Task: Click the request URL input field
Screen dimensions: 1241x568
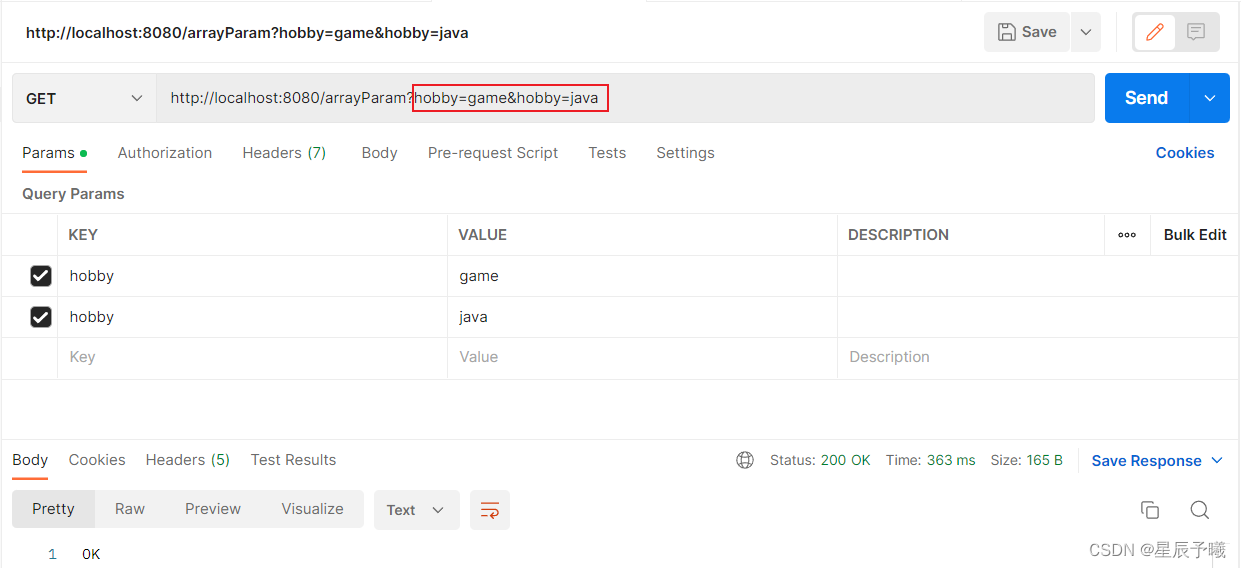Action: pos(625,98)
